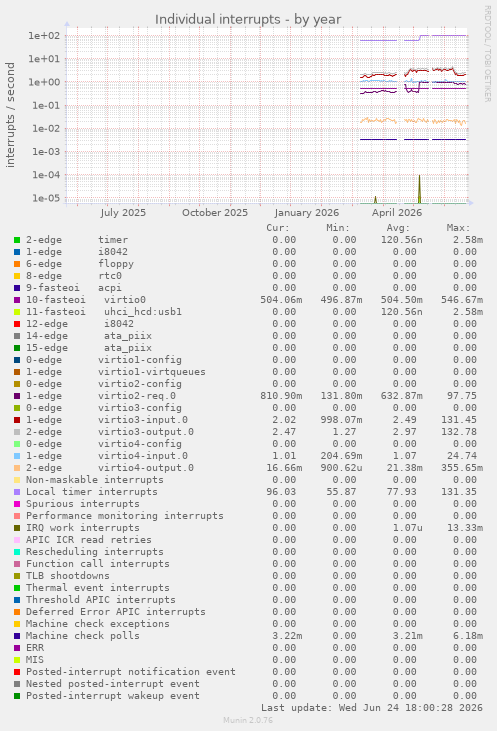497x731 pixels.
Task: Click the olive swatch for IRQ work interrupts
Action: point(17,528)
